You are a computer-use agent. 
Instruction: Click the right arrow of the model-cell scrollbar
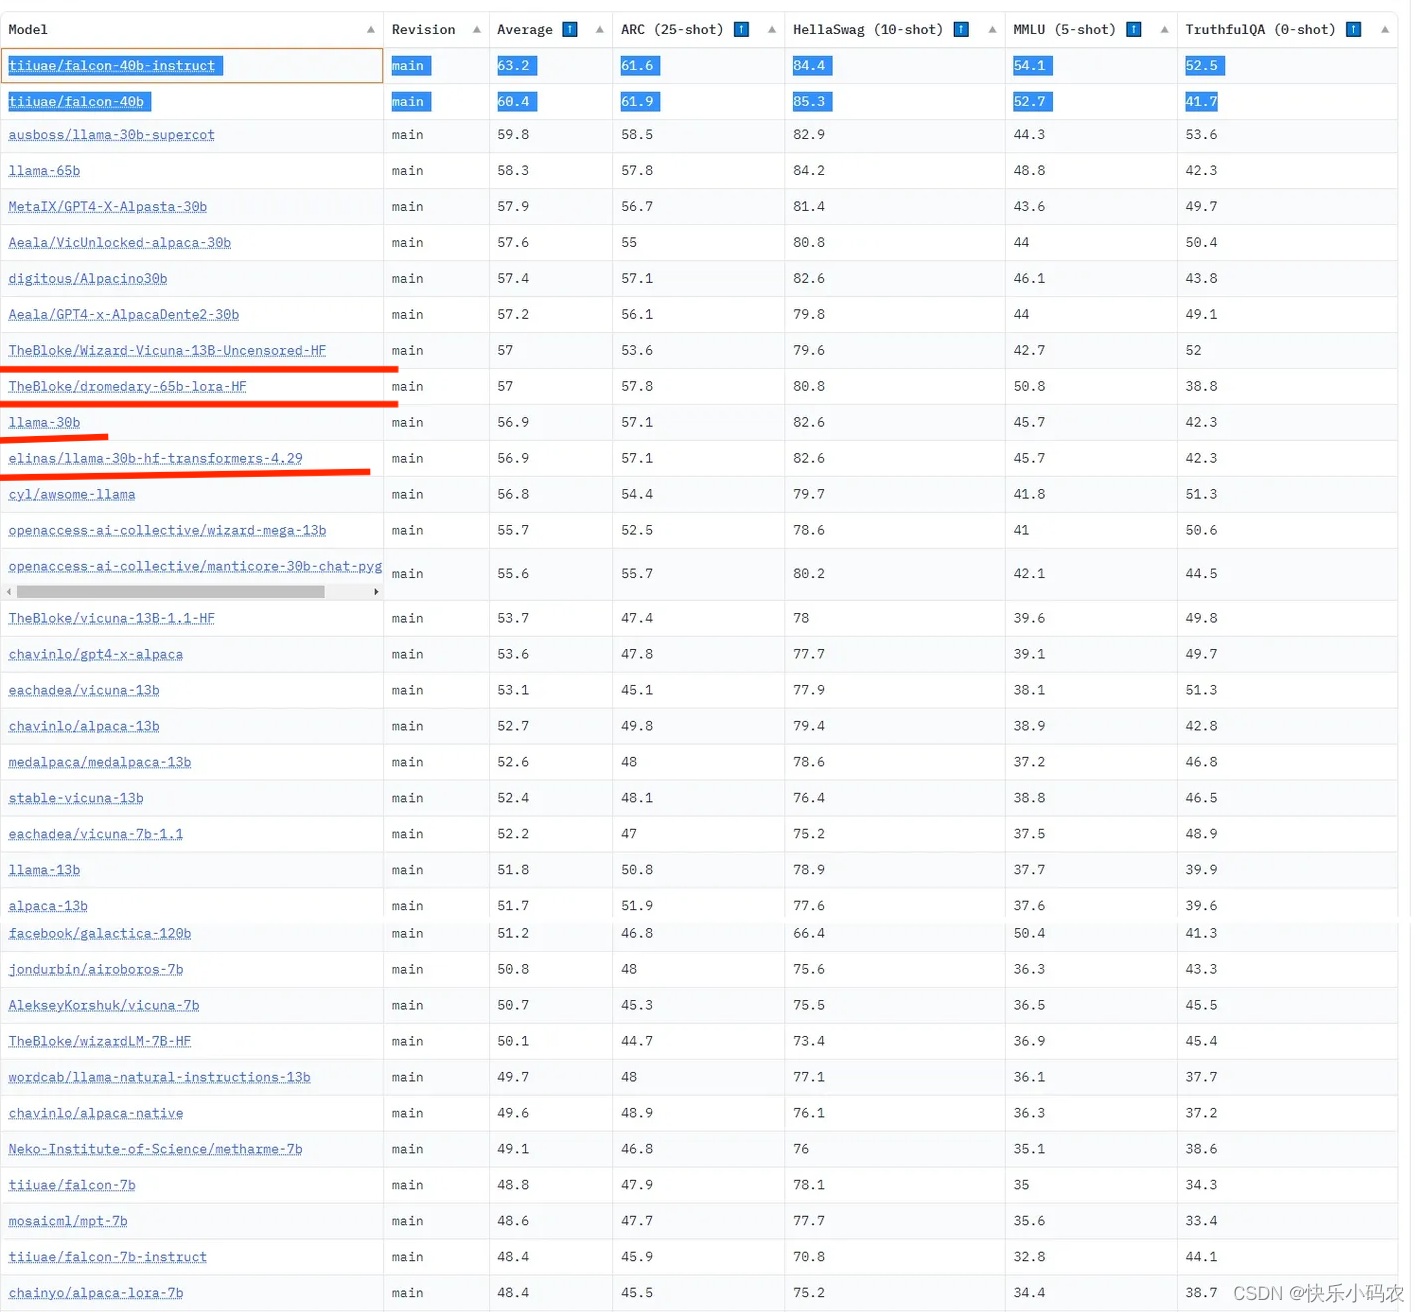[376, 592]
